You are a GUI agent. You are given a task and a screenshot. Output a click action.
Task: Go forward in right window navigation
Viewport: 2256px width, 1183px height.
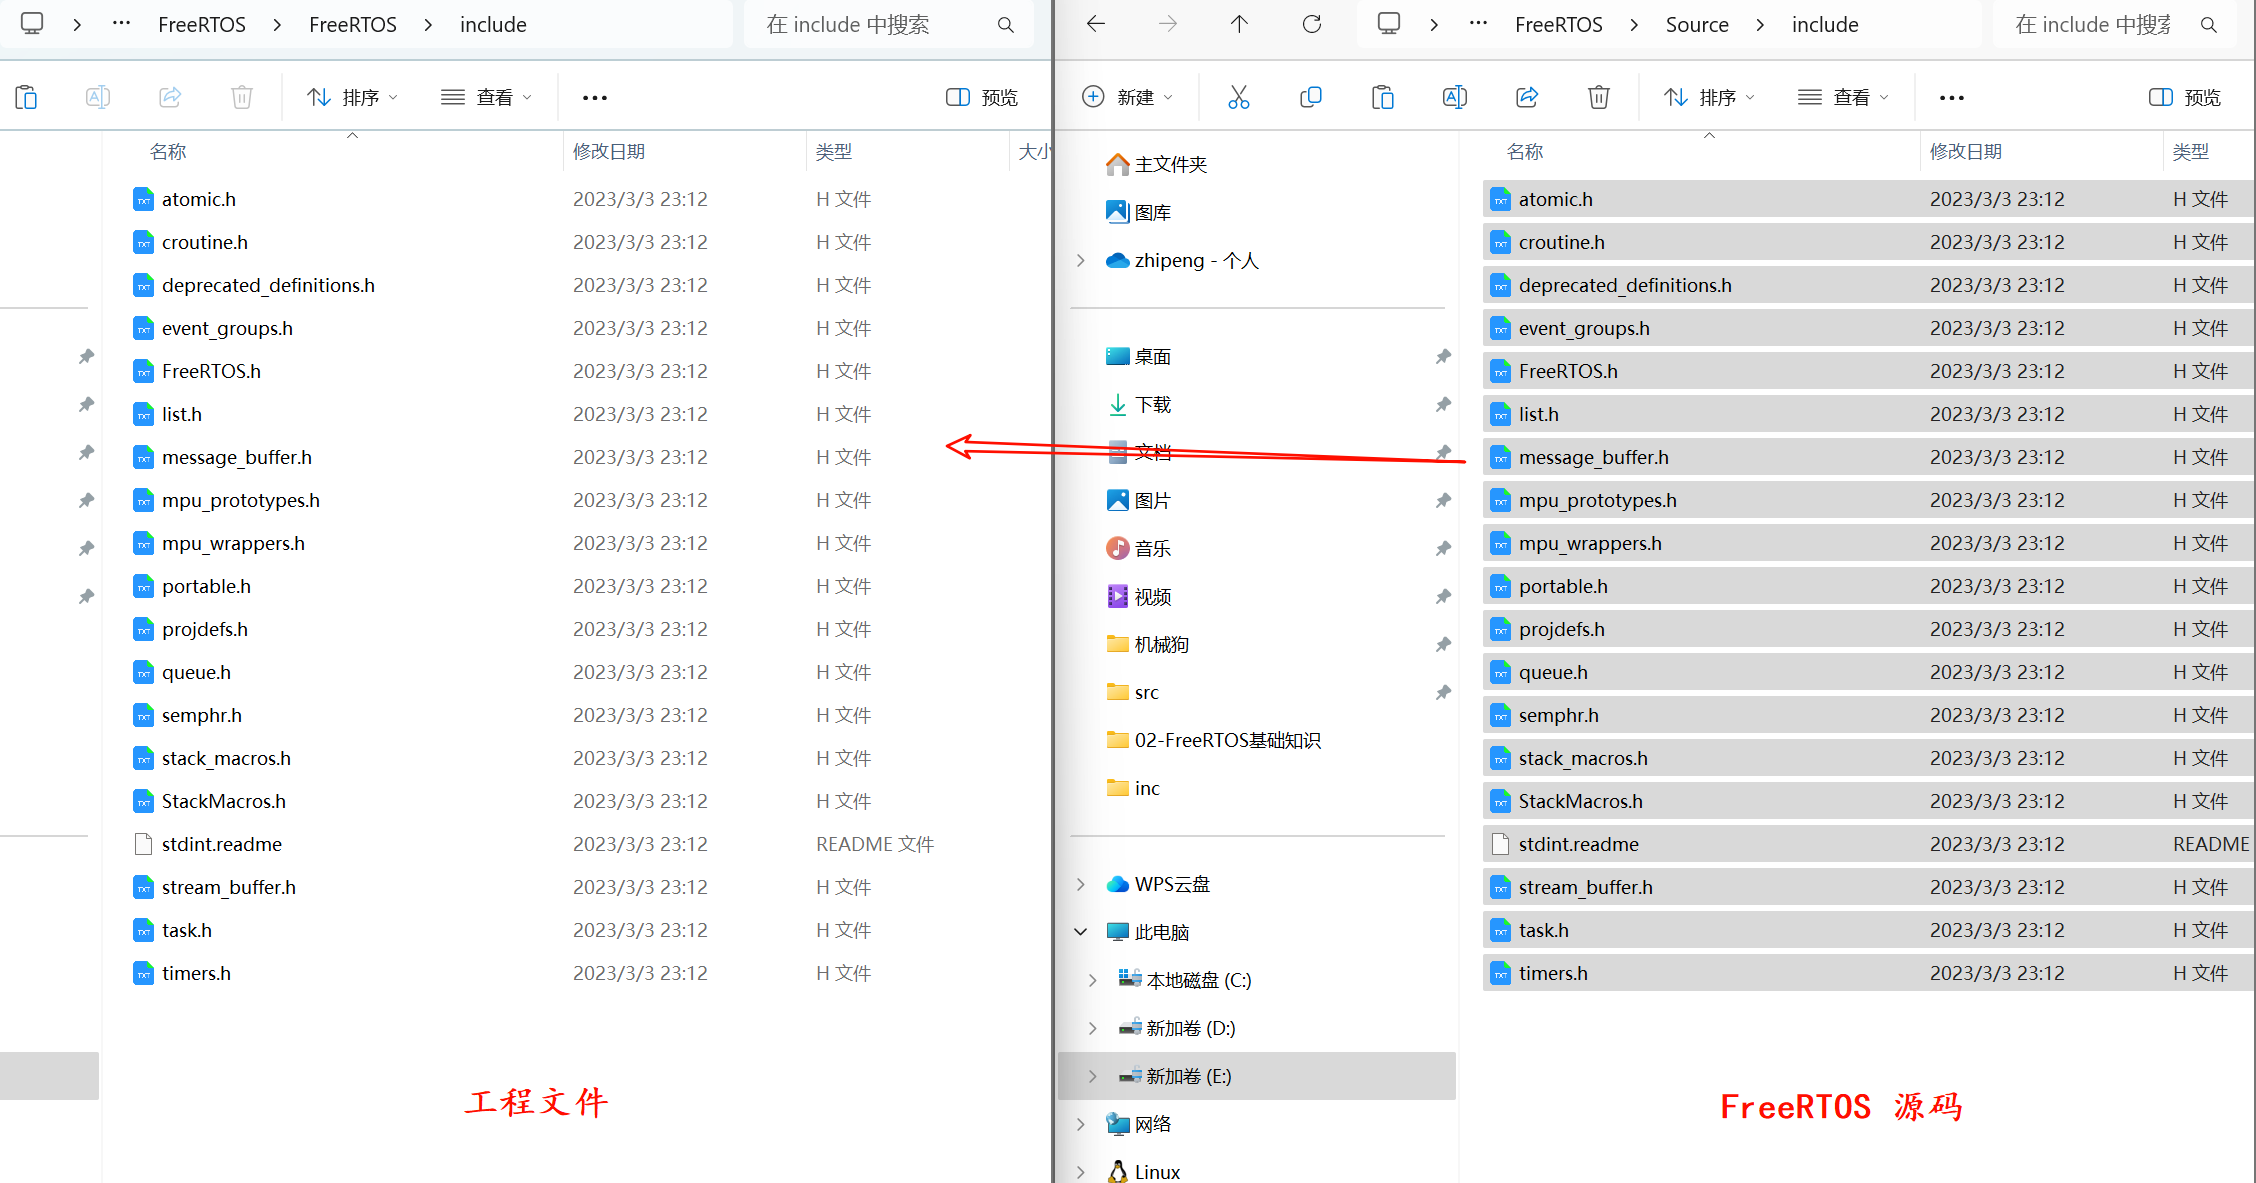[x=1168, y=24]
